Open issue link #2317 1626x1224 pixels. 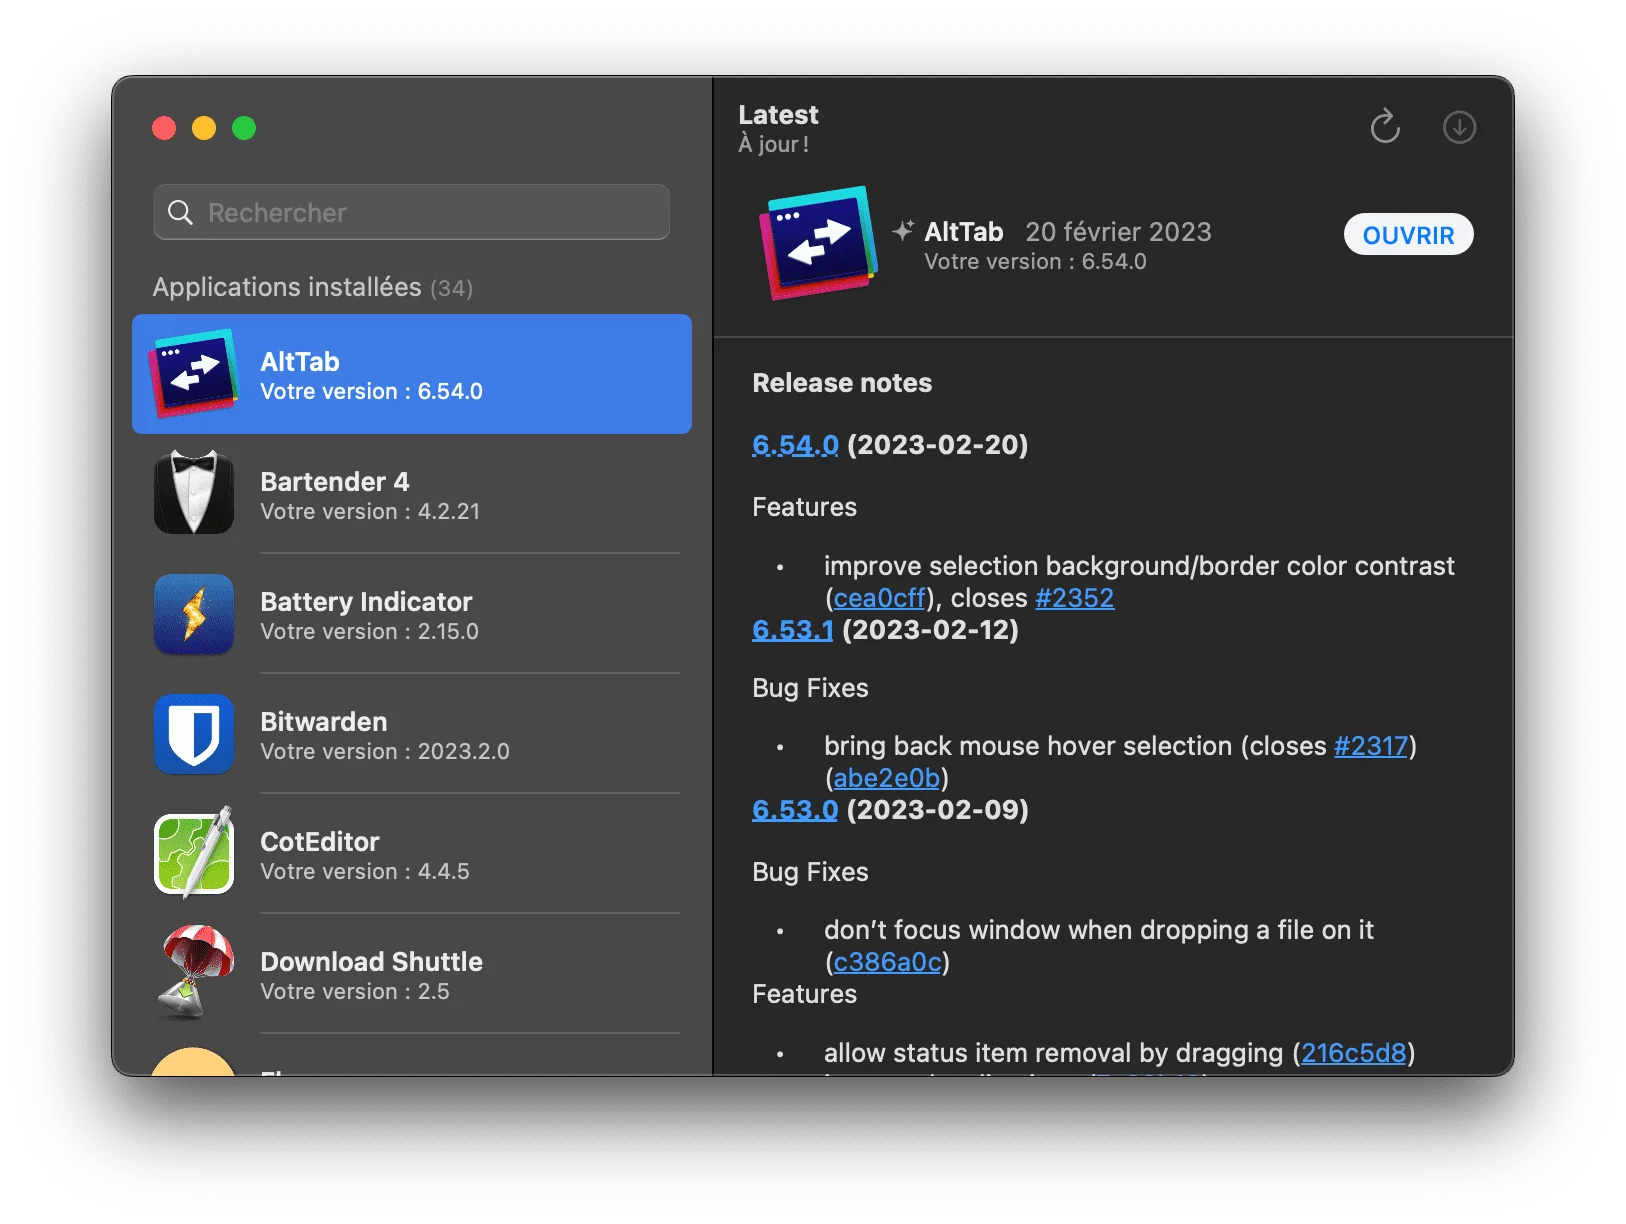click(1371, 746)
